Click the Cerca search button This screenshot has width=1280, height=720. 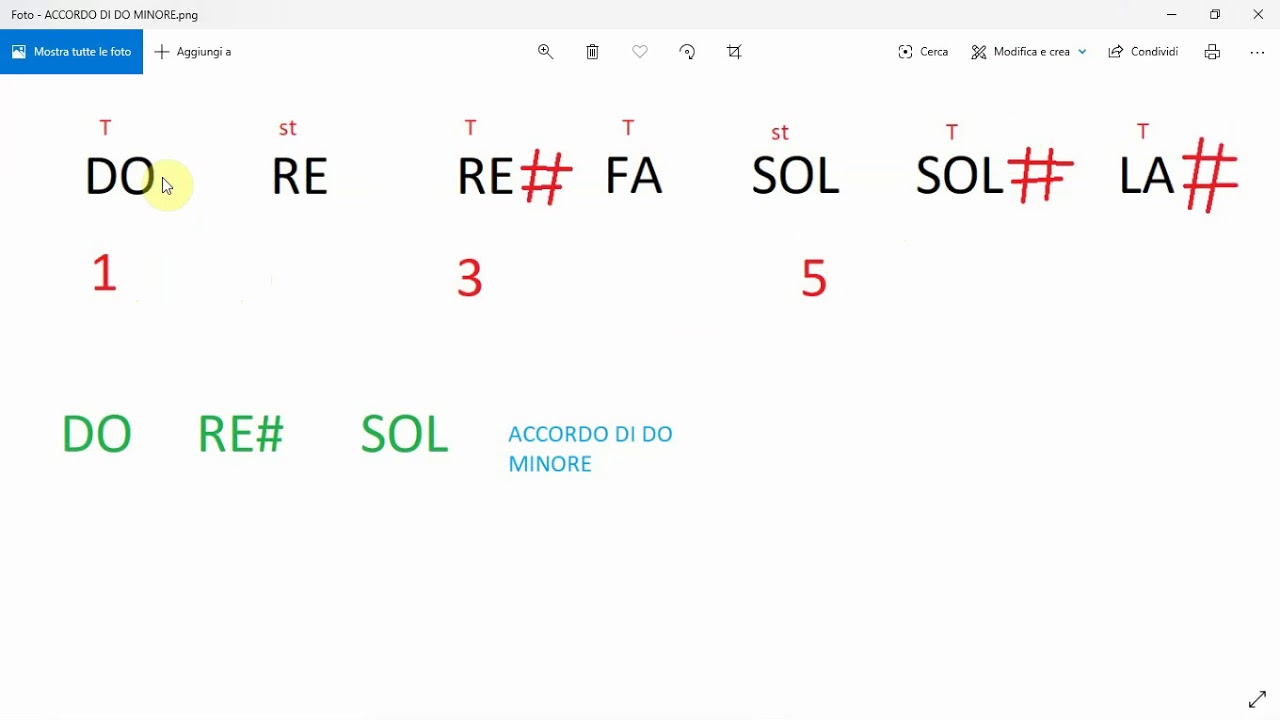click(923, 52)
